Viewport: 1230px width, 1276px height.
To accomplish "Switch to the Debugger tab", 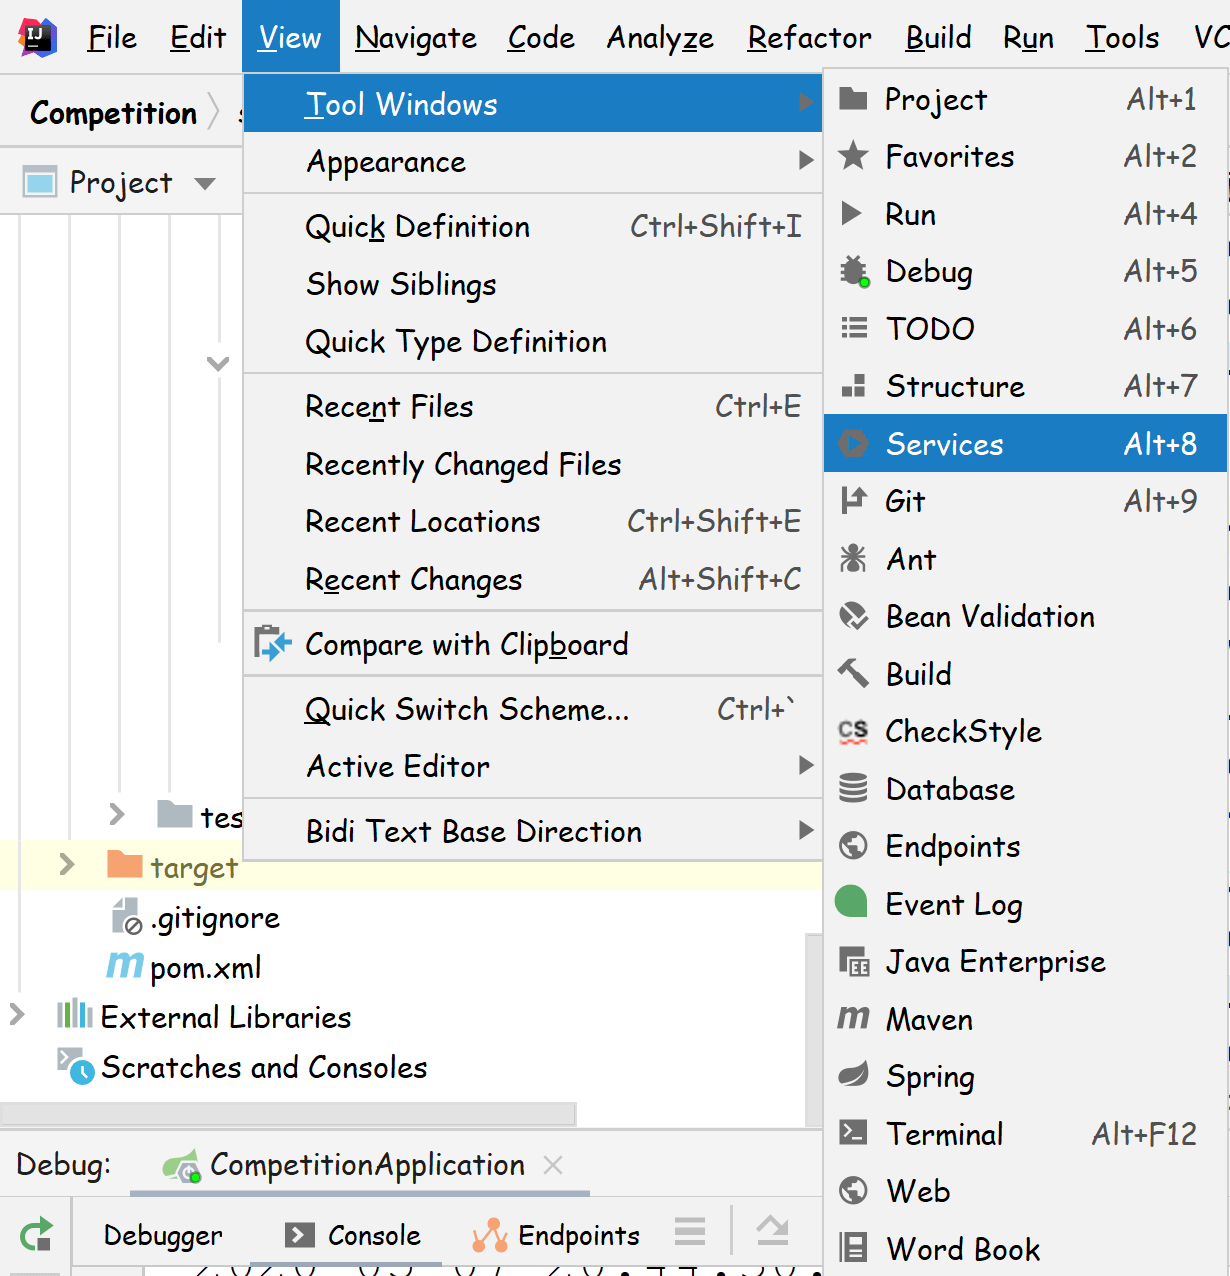I will (x=163, y=1236).
